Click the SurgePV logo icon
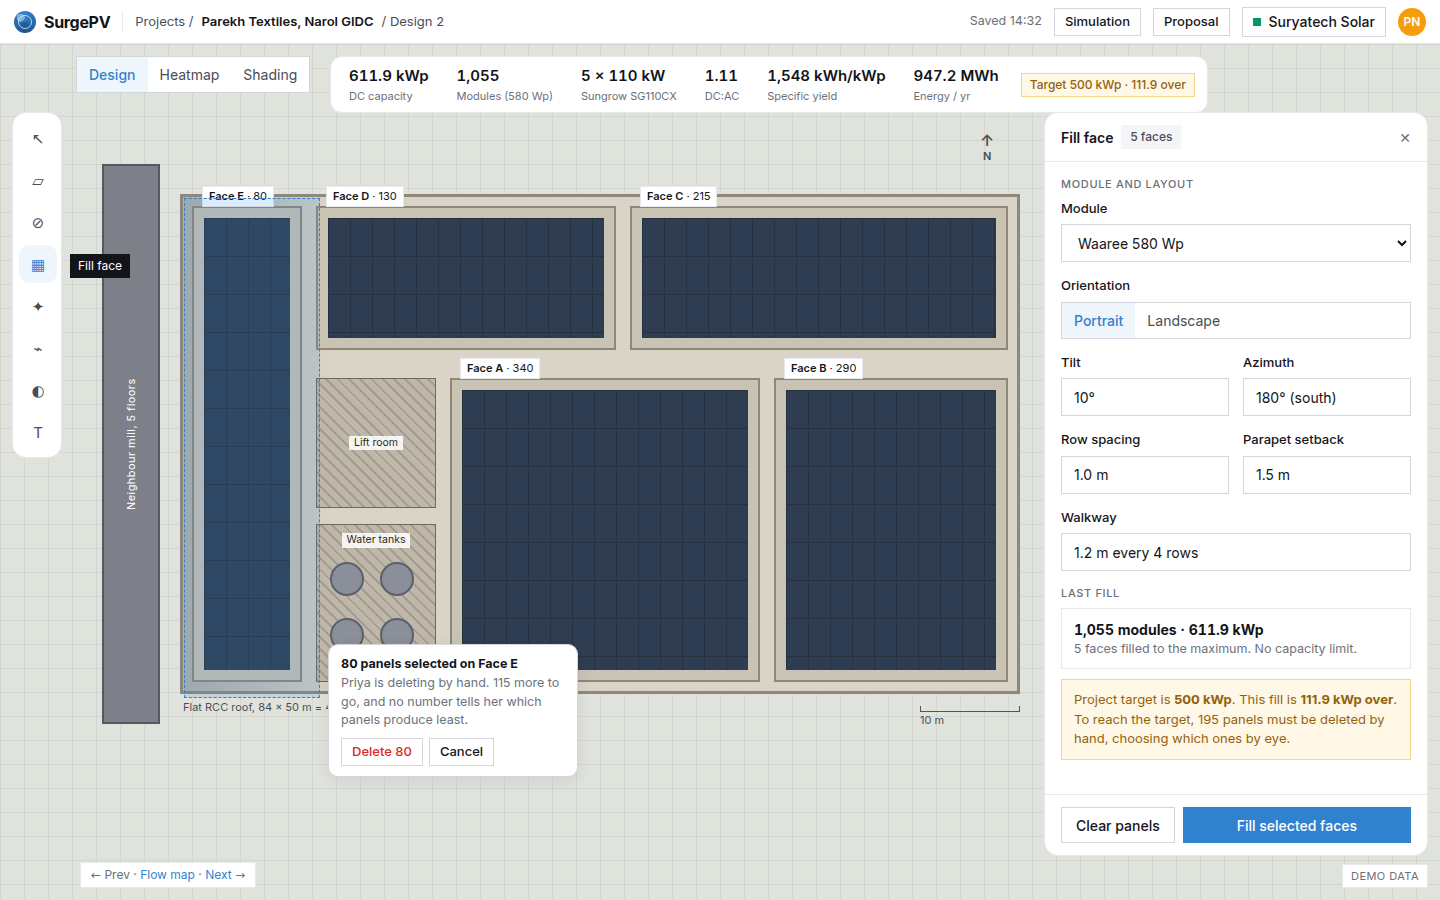Screen dimensions: 1440x900 25,22
